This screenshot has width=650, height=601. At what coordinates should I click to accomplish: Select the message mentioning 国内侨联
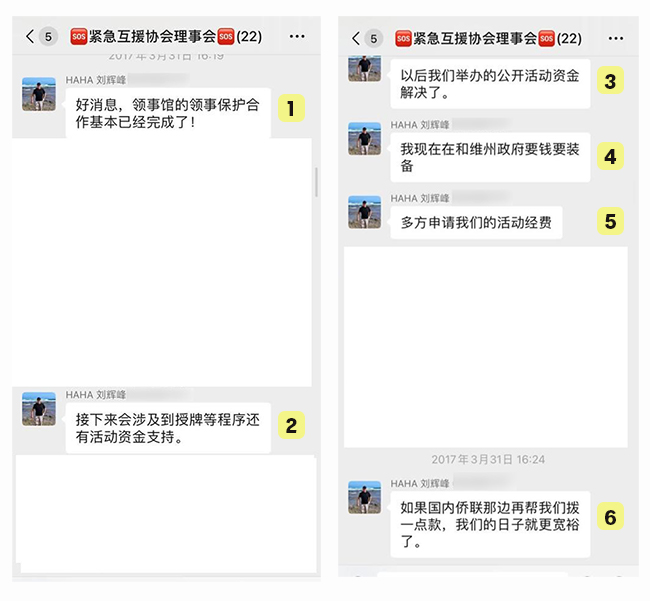tap(490, 524)
